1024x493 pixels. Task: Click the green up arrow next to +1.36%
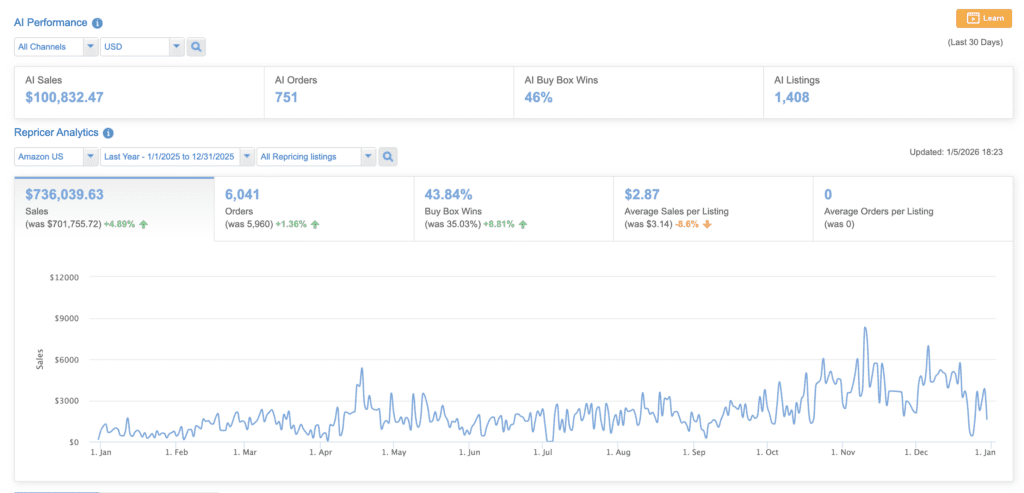click(x=313, y=224)
